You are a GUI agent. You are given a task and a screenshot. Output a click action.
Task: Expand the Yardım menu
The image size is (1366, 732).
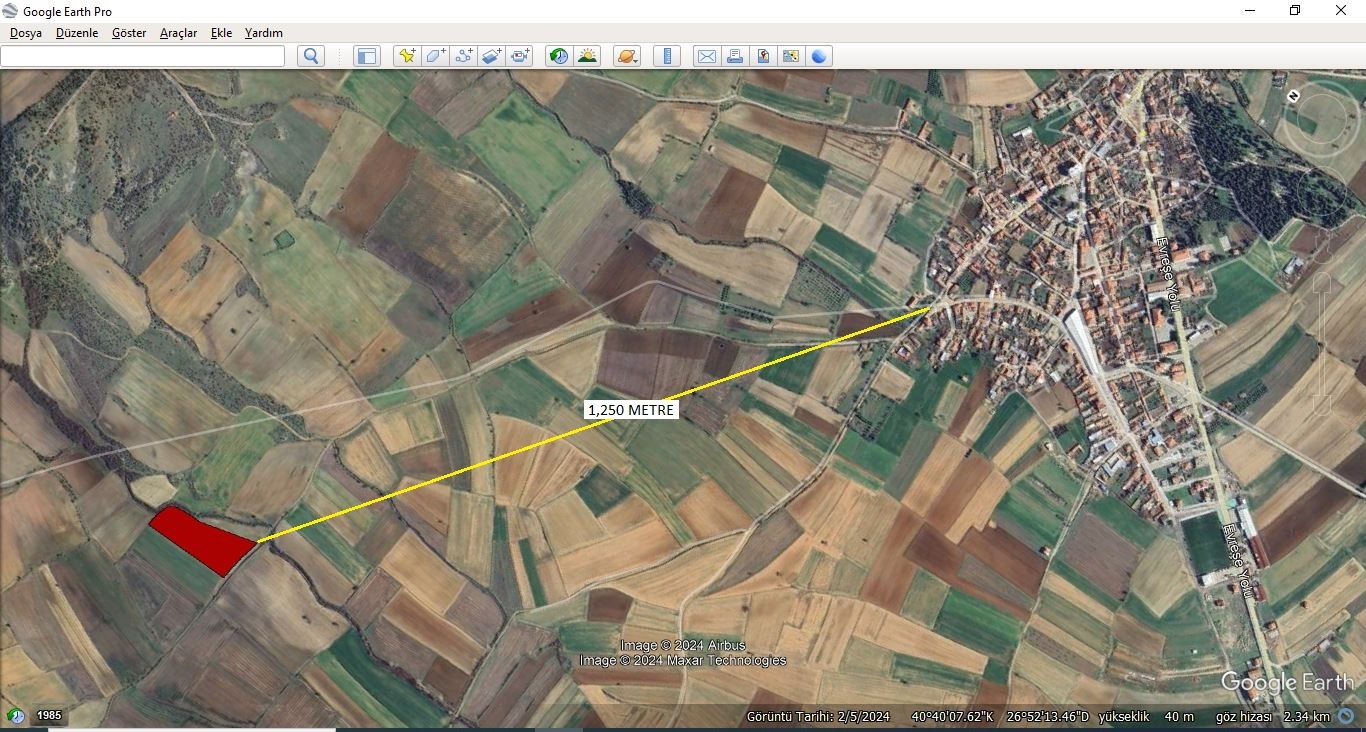pos(264,33)
